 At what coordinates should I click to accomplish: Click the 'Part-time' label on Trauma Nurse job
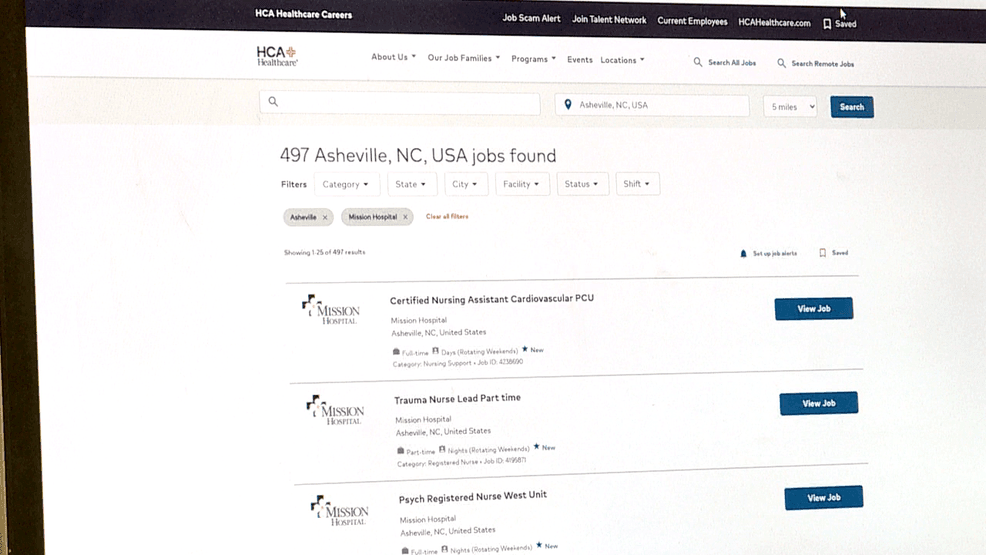coord(421,451)
